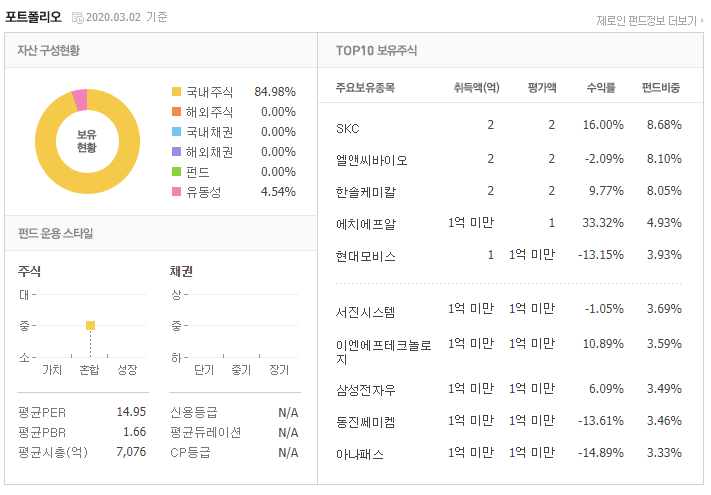Select the 삼성전자우 stock name
711x495 pixels.
click(x=365, y=390)
